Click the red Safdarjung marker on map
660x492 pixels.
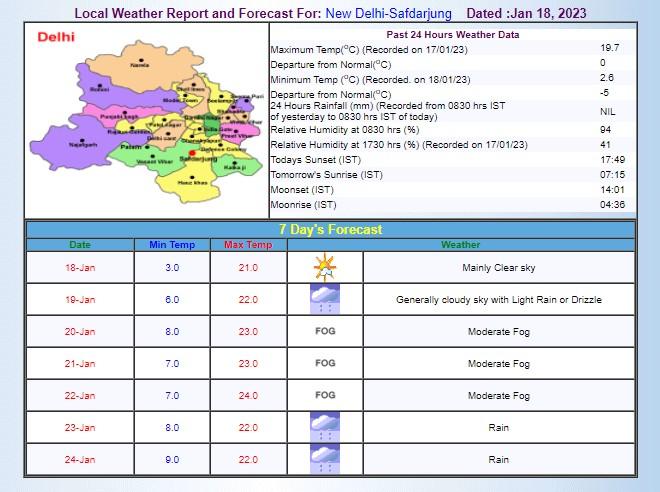click(x=190, y=153)
